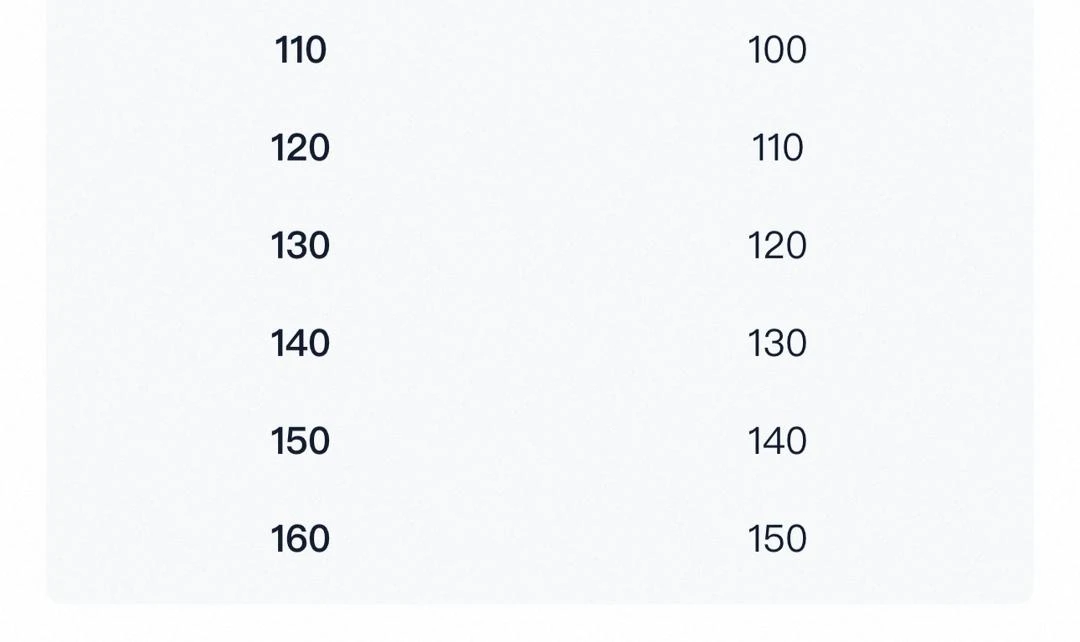This screenshot has width=1080, height=642.
Task: Click the gap between bold 130 and light 120
Action: click(x=539, y=246)
